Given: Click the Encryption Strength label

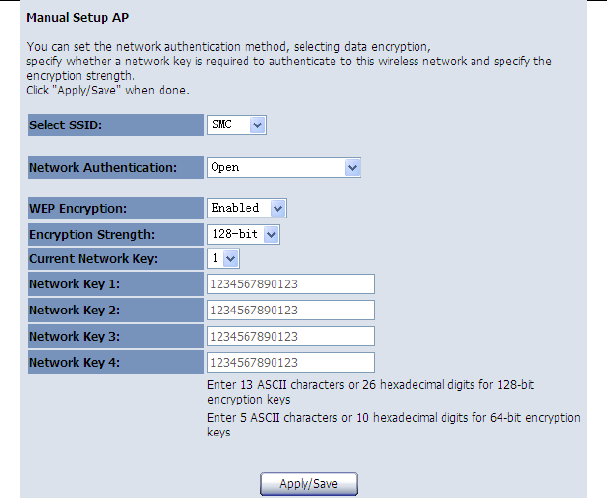Looking at the screenshot, I should point(91,235).
